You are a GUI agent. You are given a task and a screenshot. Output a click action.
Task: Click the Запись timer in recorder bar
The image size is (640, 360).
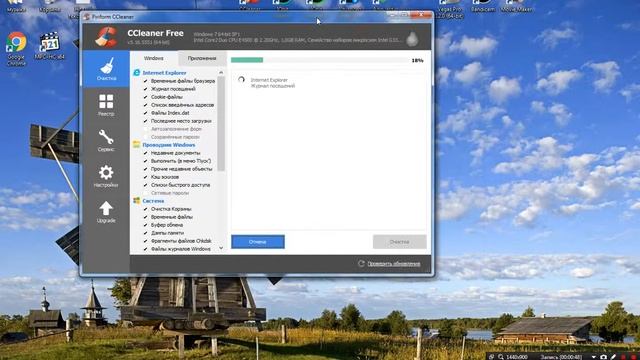(x=562, y=357)
